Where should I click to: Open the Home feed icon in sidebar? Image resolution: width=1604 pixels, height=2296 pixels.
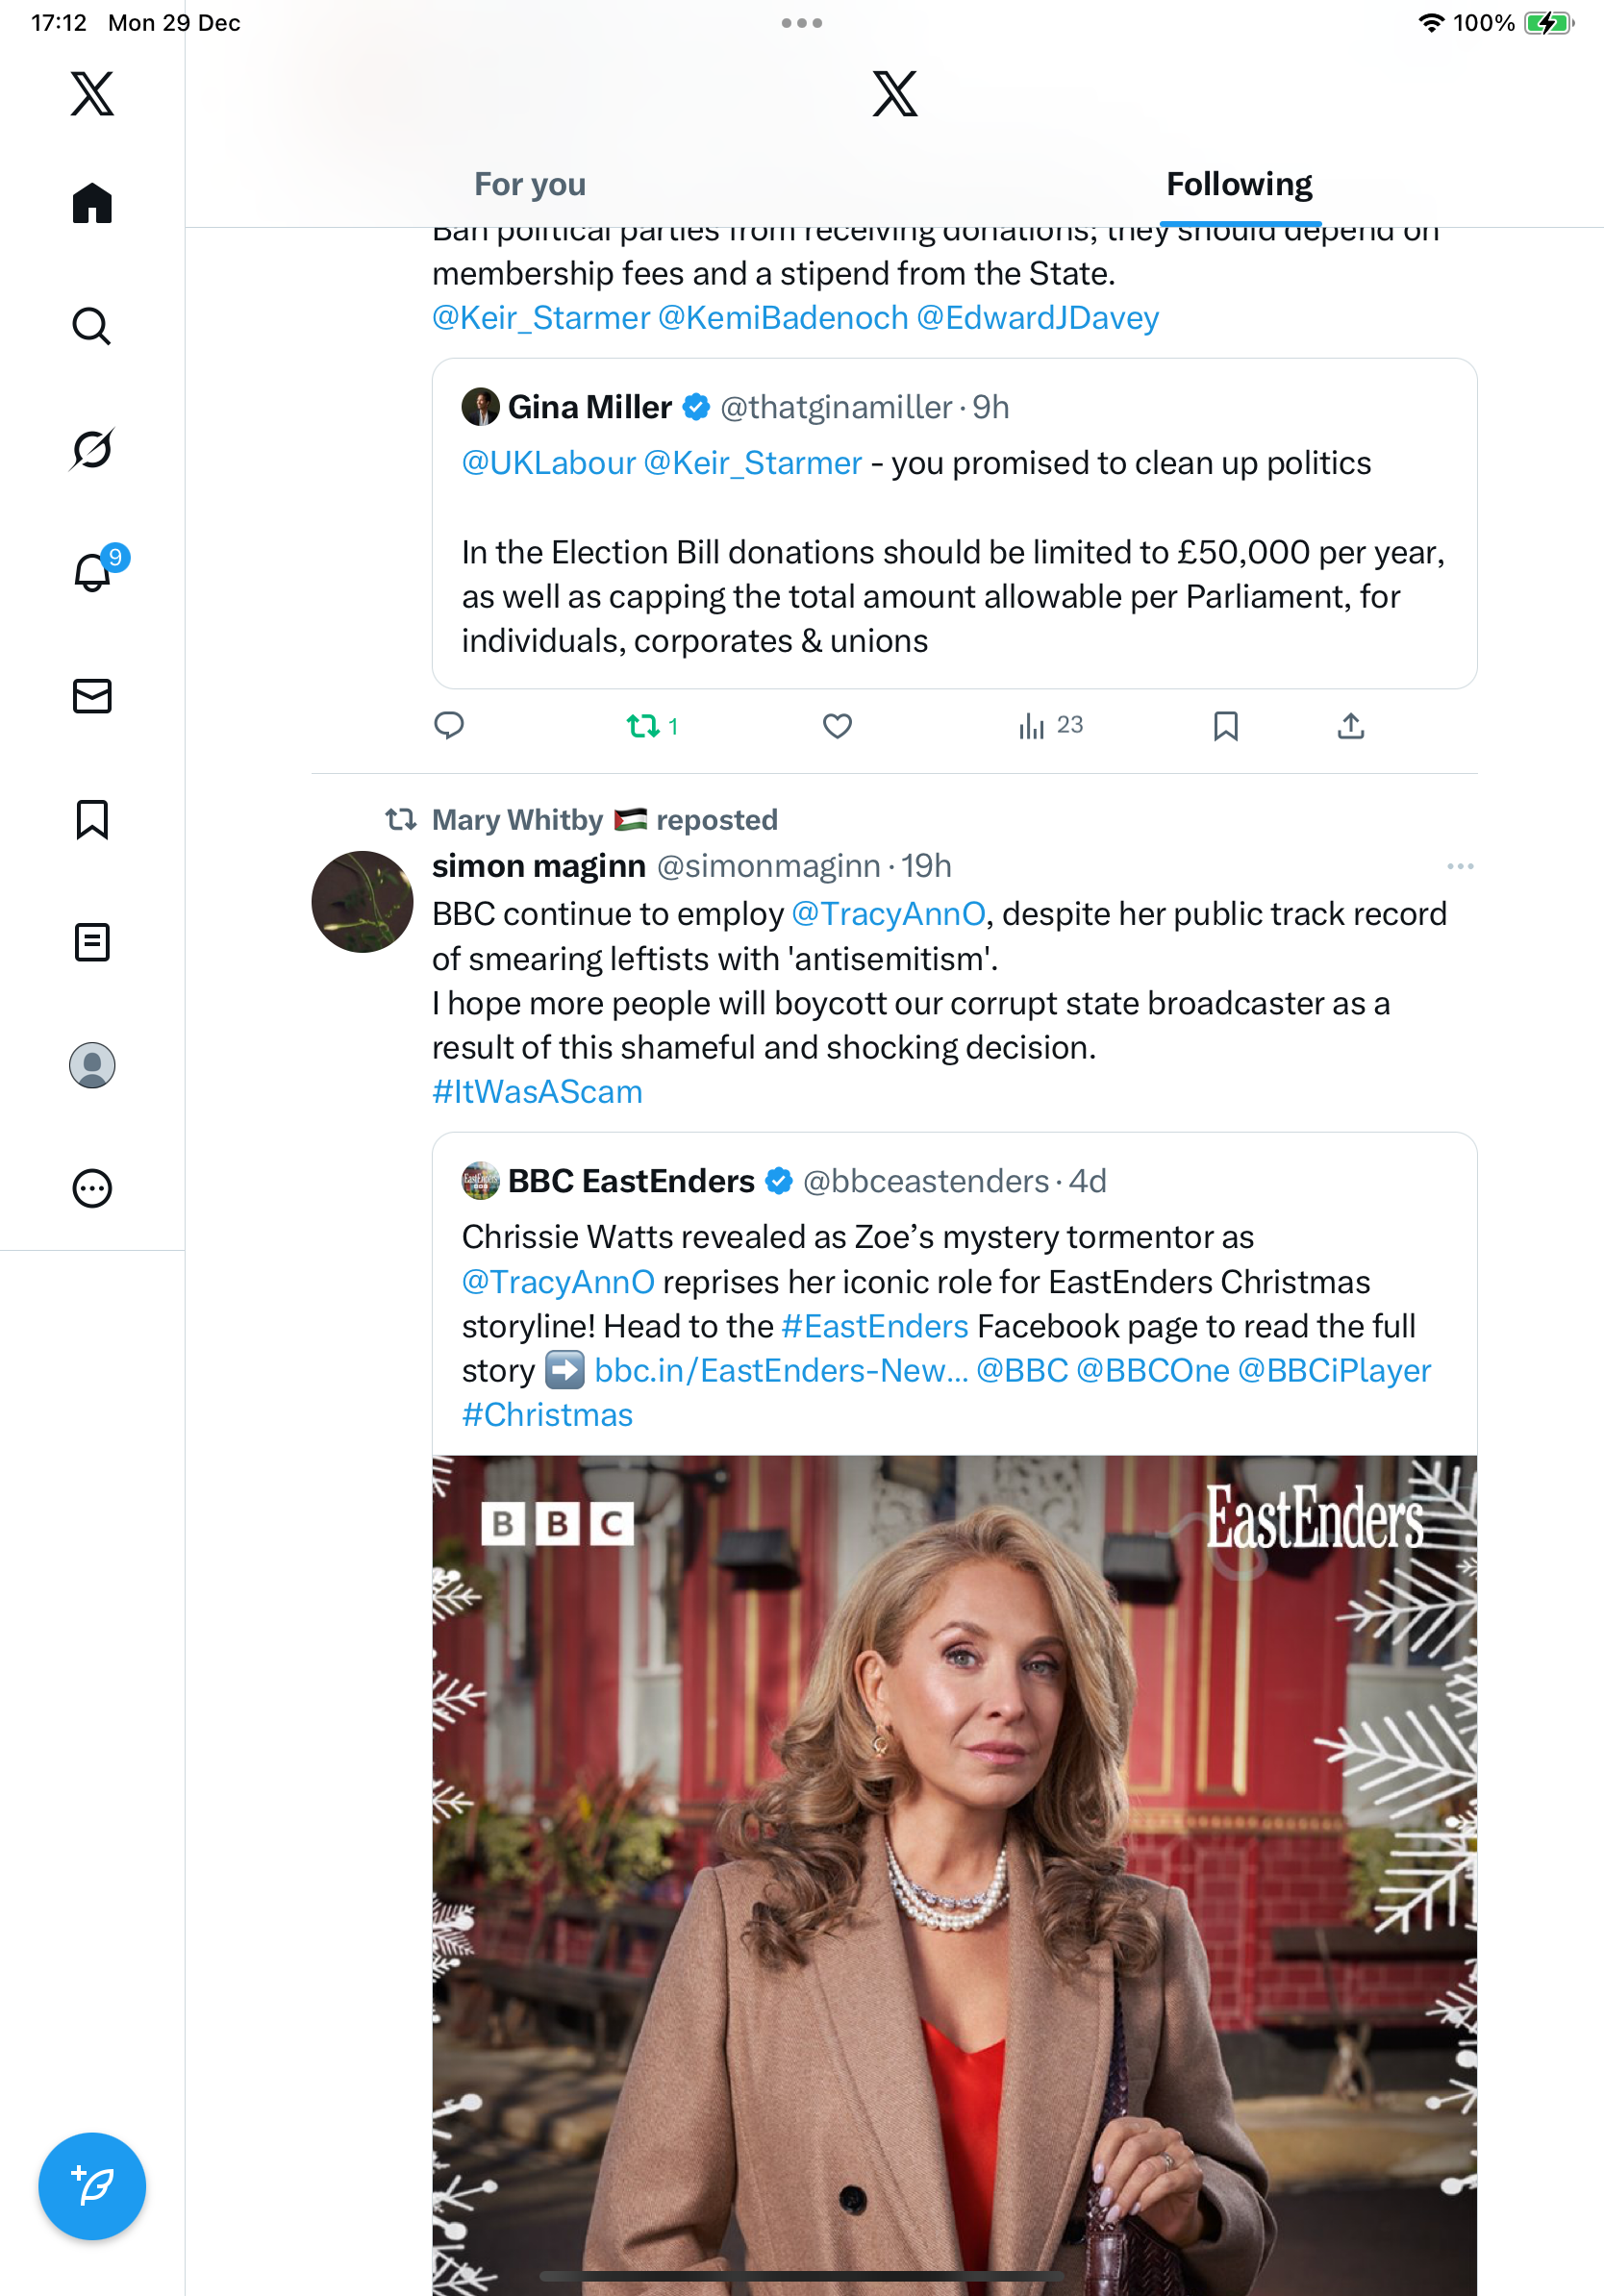pyautogui.click(x=92, y=204)
